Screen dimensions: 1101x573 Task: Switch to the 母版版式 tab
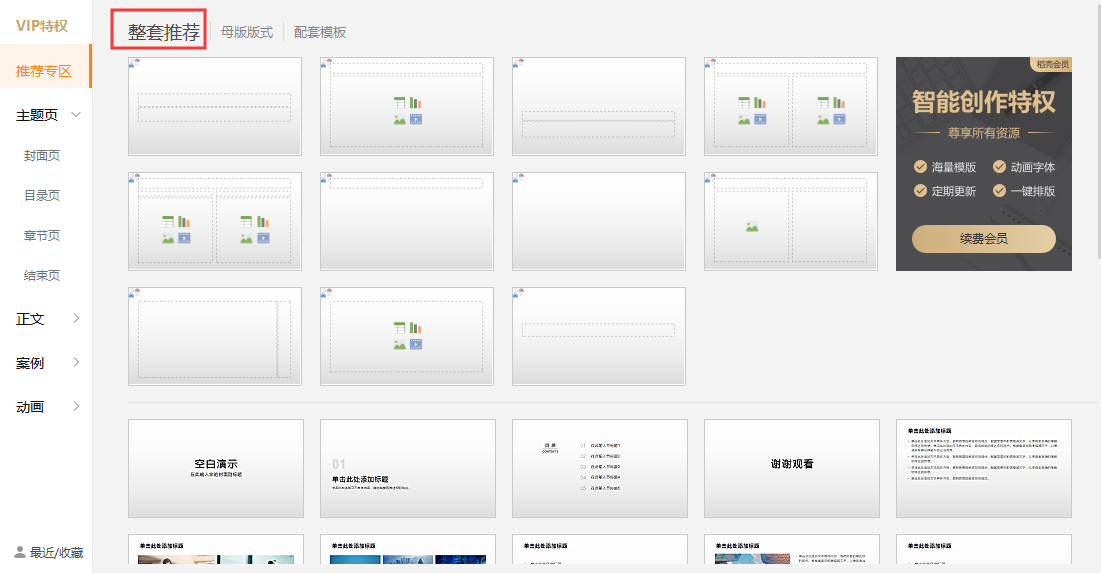pos(247,32)
